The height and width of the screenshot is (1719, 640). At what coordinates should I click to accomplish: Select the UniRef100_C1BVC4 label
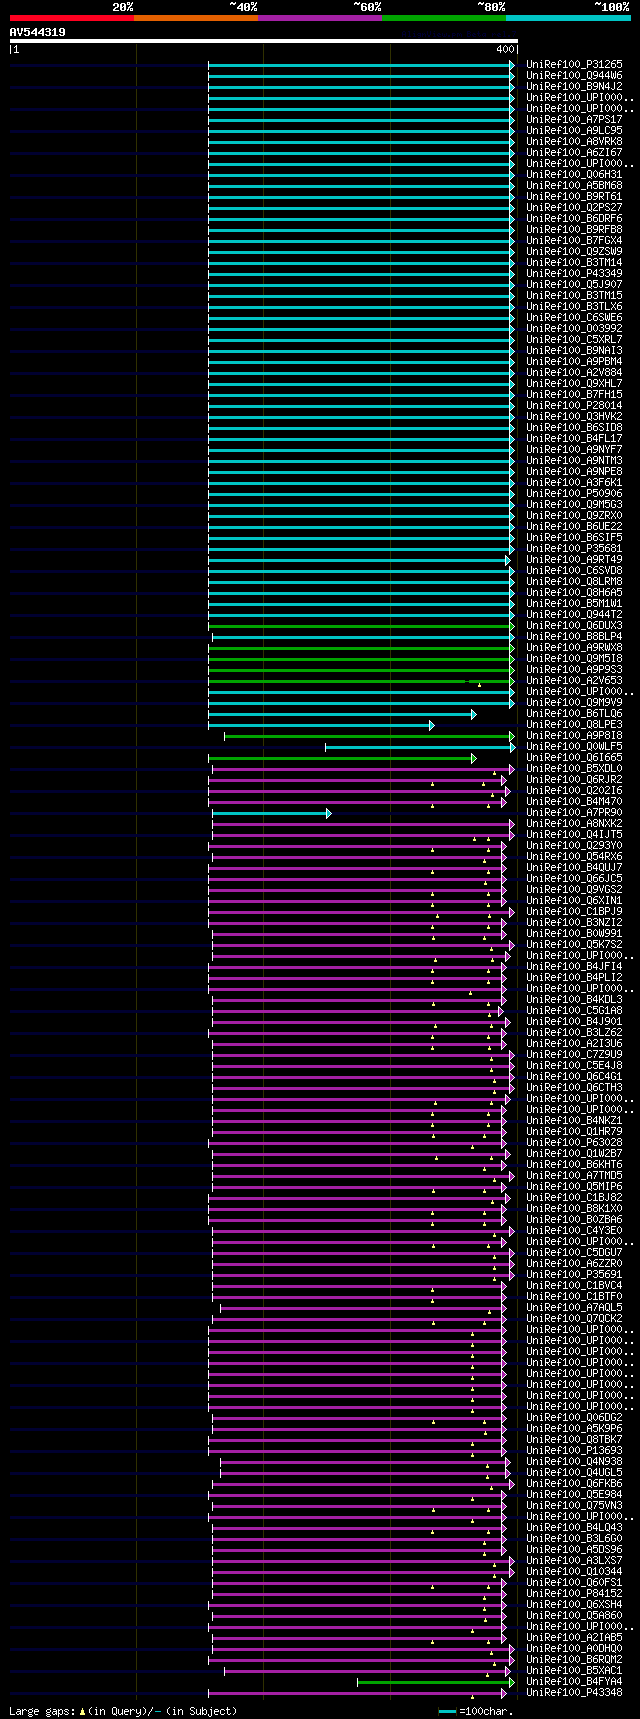tap(574, 1286)
